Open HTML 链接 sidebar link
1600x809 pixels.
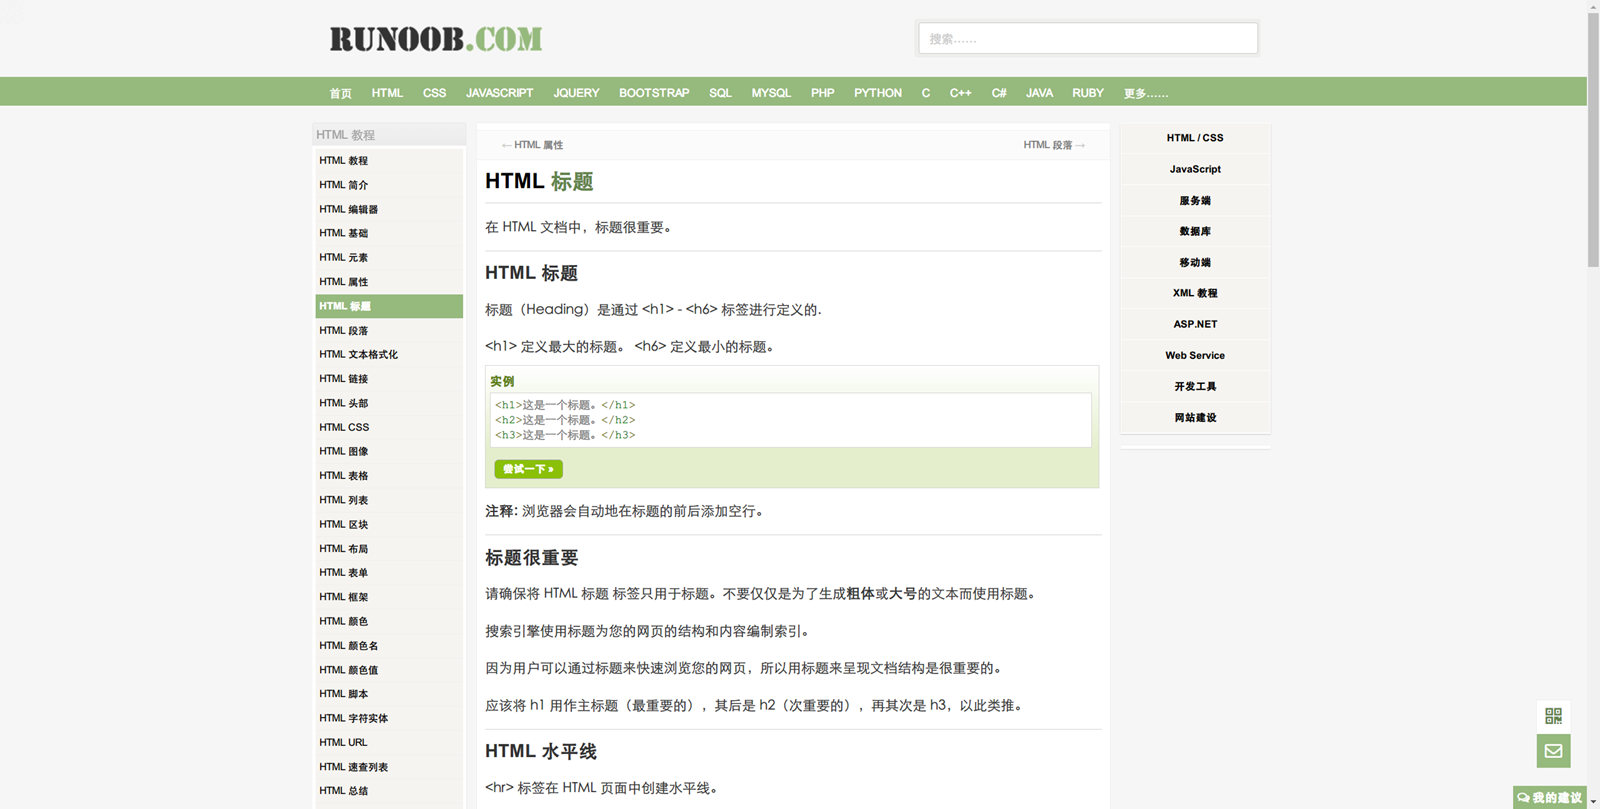pos(389,379)
